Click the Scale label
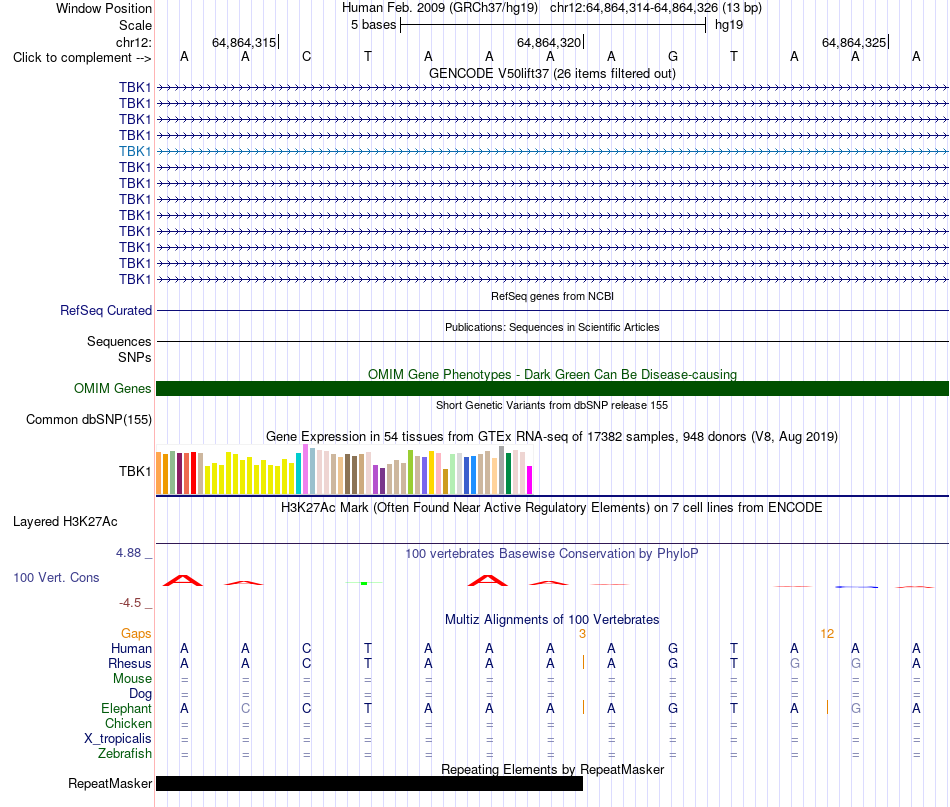This screenshot has width=950, height=807. 135,25
